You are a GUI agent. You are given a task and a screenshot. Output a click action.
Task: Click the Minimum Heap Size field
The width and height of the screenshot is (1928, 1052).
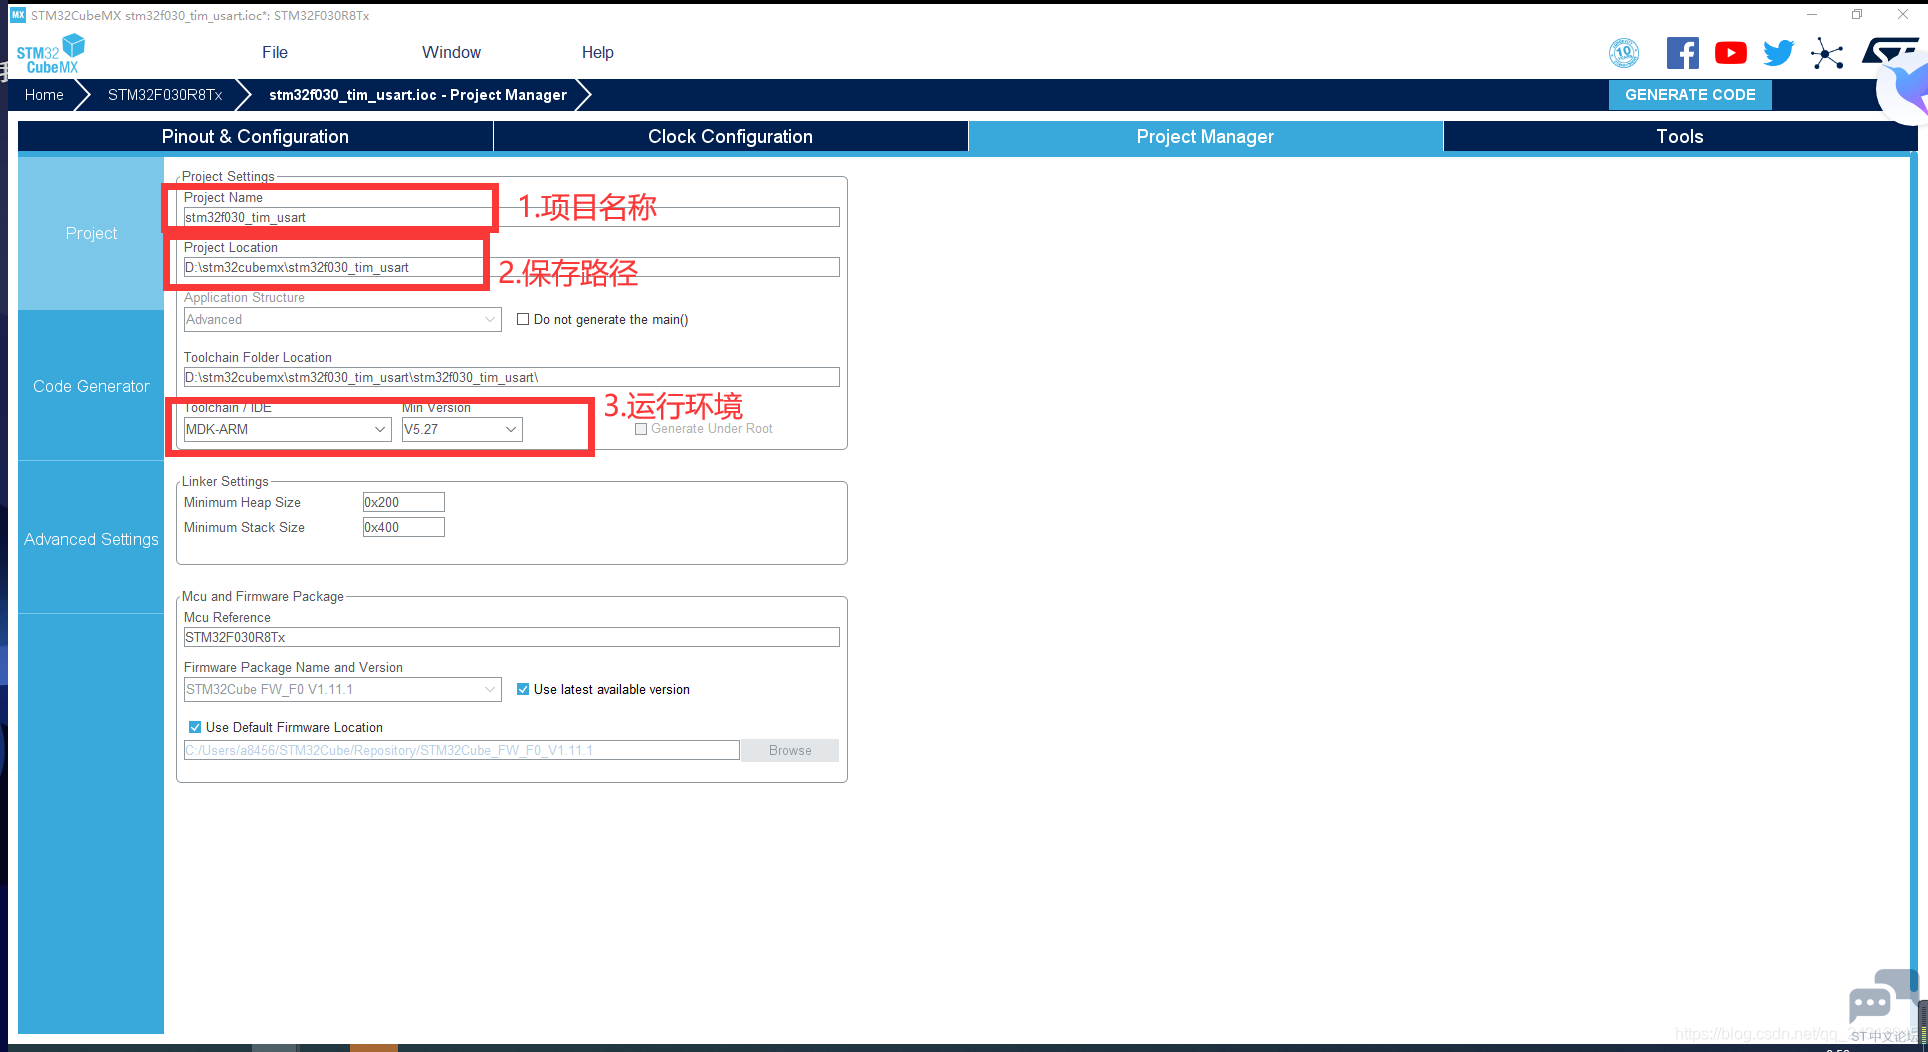pyautogui.click(x=403, y=503)
